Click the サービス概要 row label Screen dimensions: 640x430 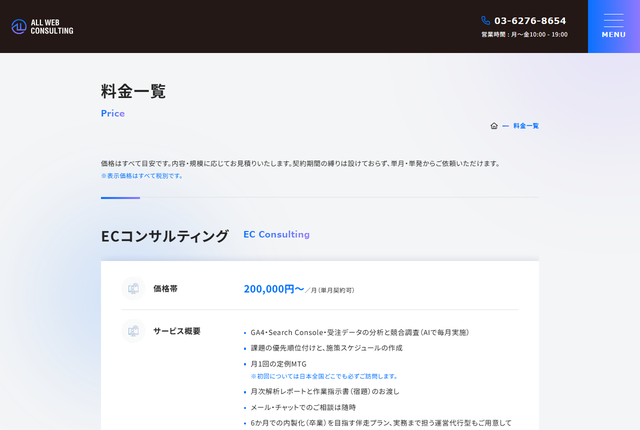click(x=177, y=331)
